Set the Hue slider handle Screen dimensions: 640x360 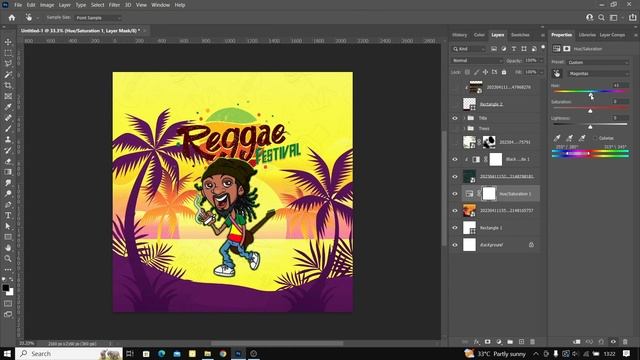pyautogui.click(x=591, y=95)
